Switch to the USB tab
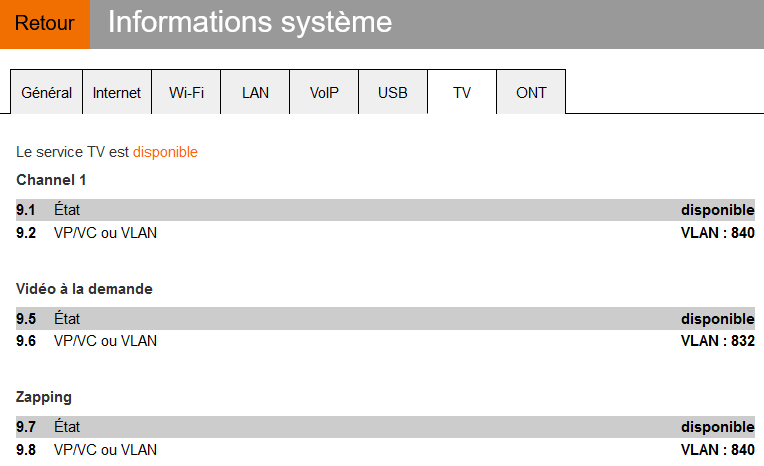Image resolution: width=764 pixels, height=466 pixels. [x=393, y=92]
